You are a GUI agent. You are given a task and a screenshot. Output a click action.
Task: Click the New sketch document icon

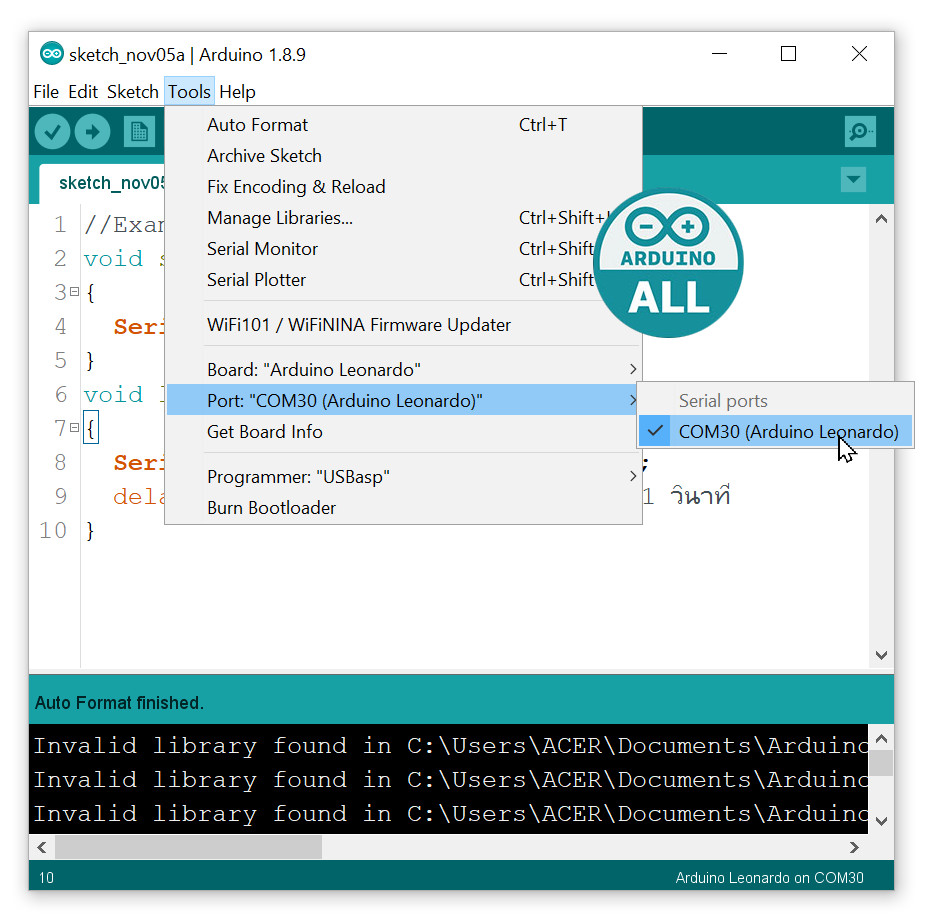(139, 132)
